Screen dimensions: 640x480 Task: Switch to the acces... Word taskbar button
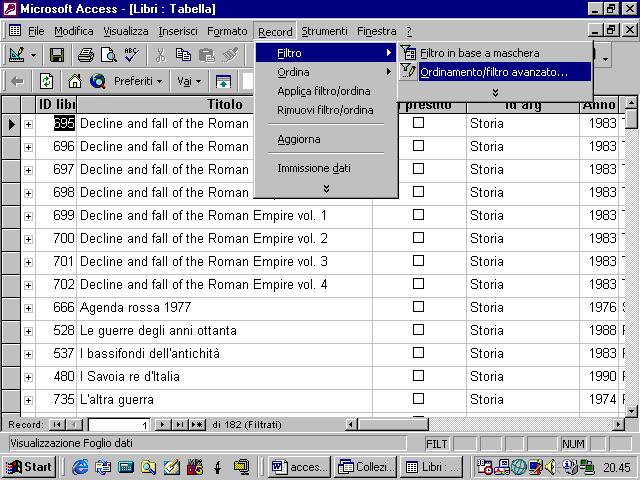click(300, 467)
